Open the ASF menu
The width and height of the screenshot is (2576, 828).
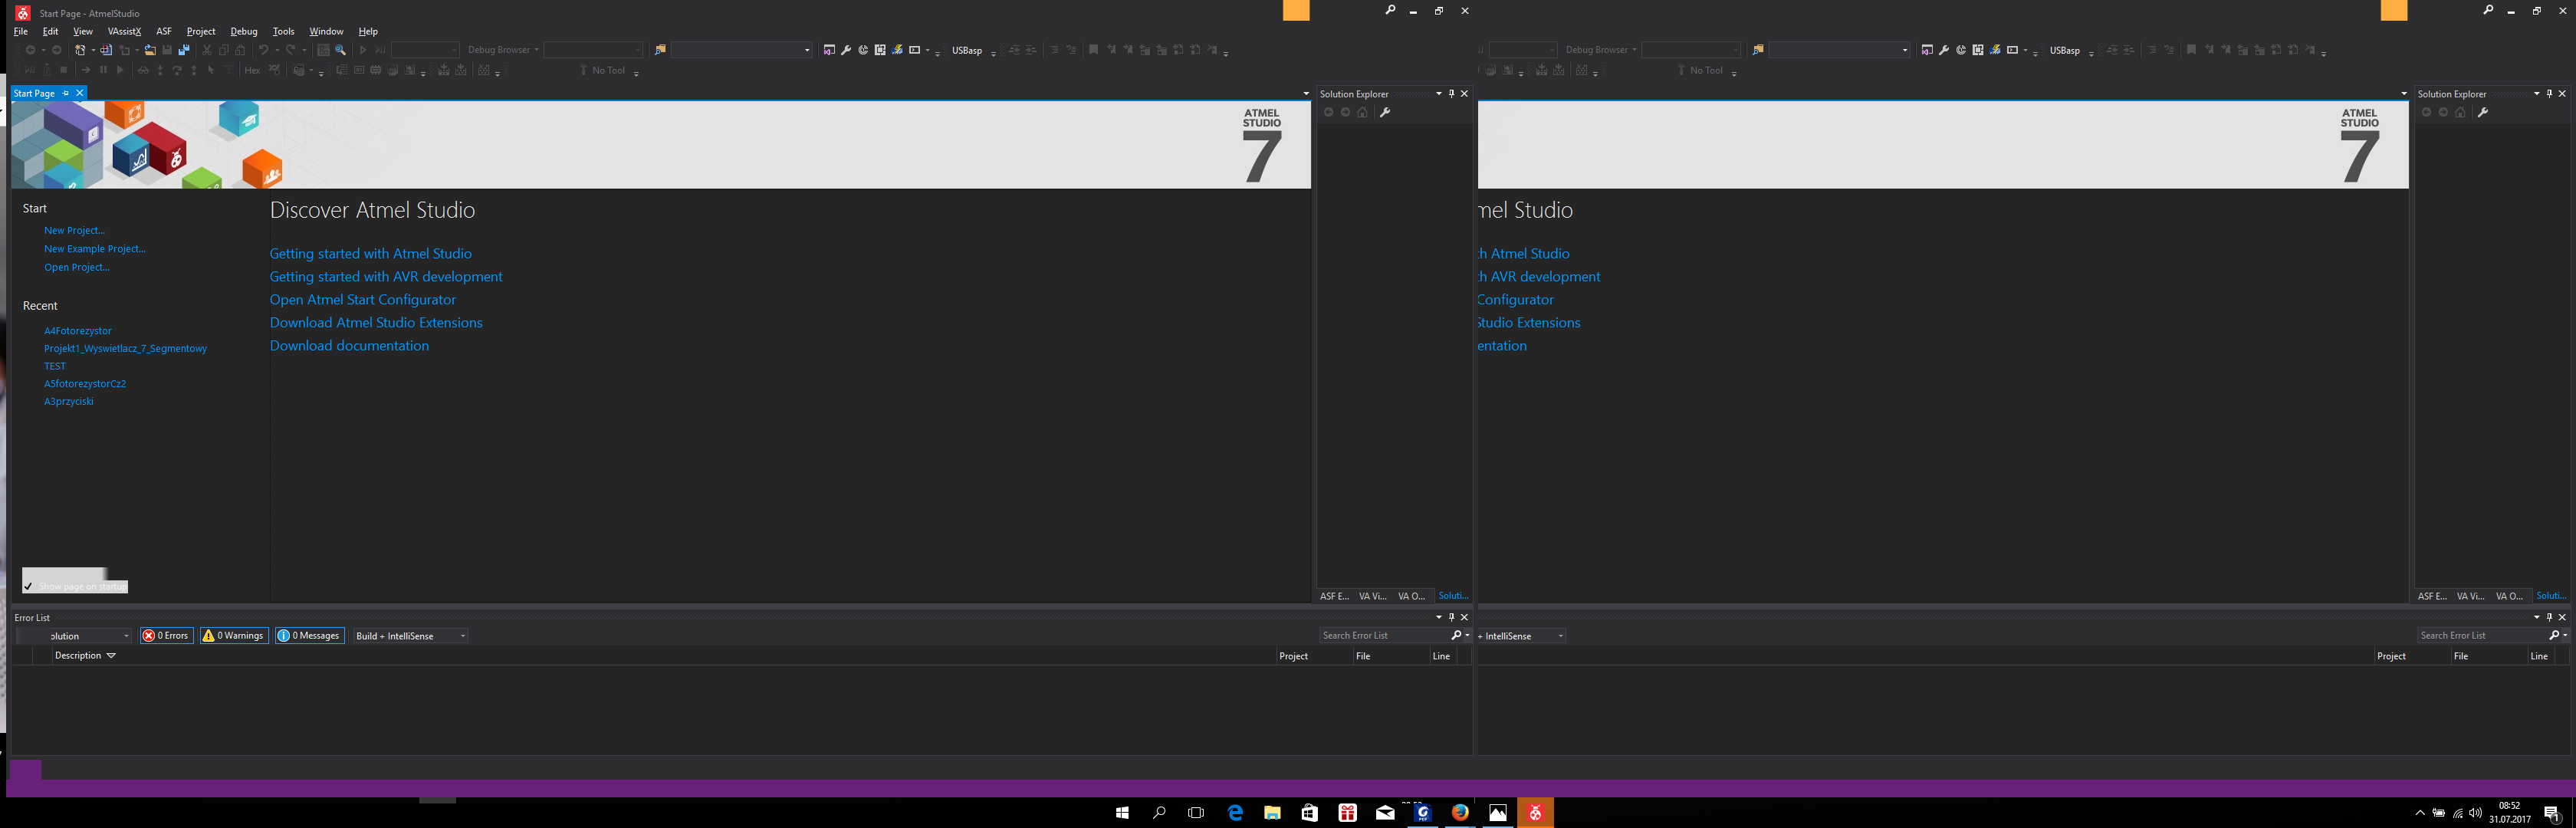coord(164,31)
